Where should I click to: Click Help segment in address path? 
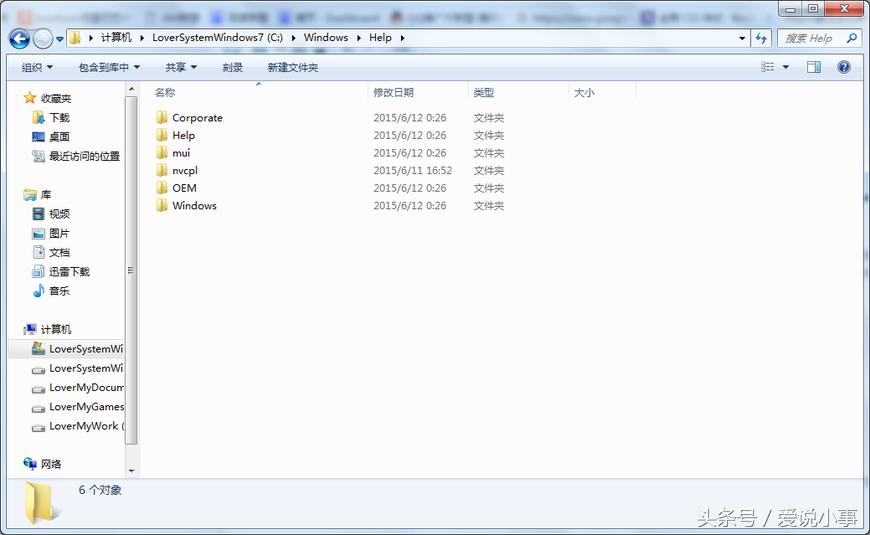tap(380, 38)
